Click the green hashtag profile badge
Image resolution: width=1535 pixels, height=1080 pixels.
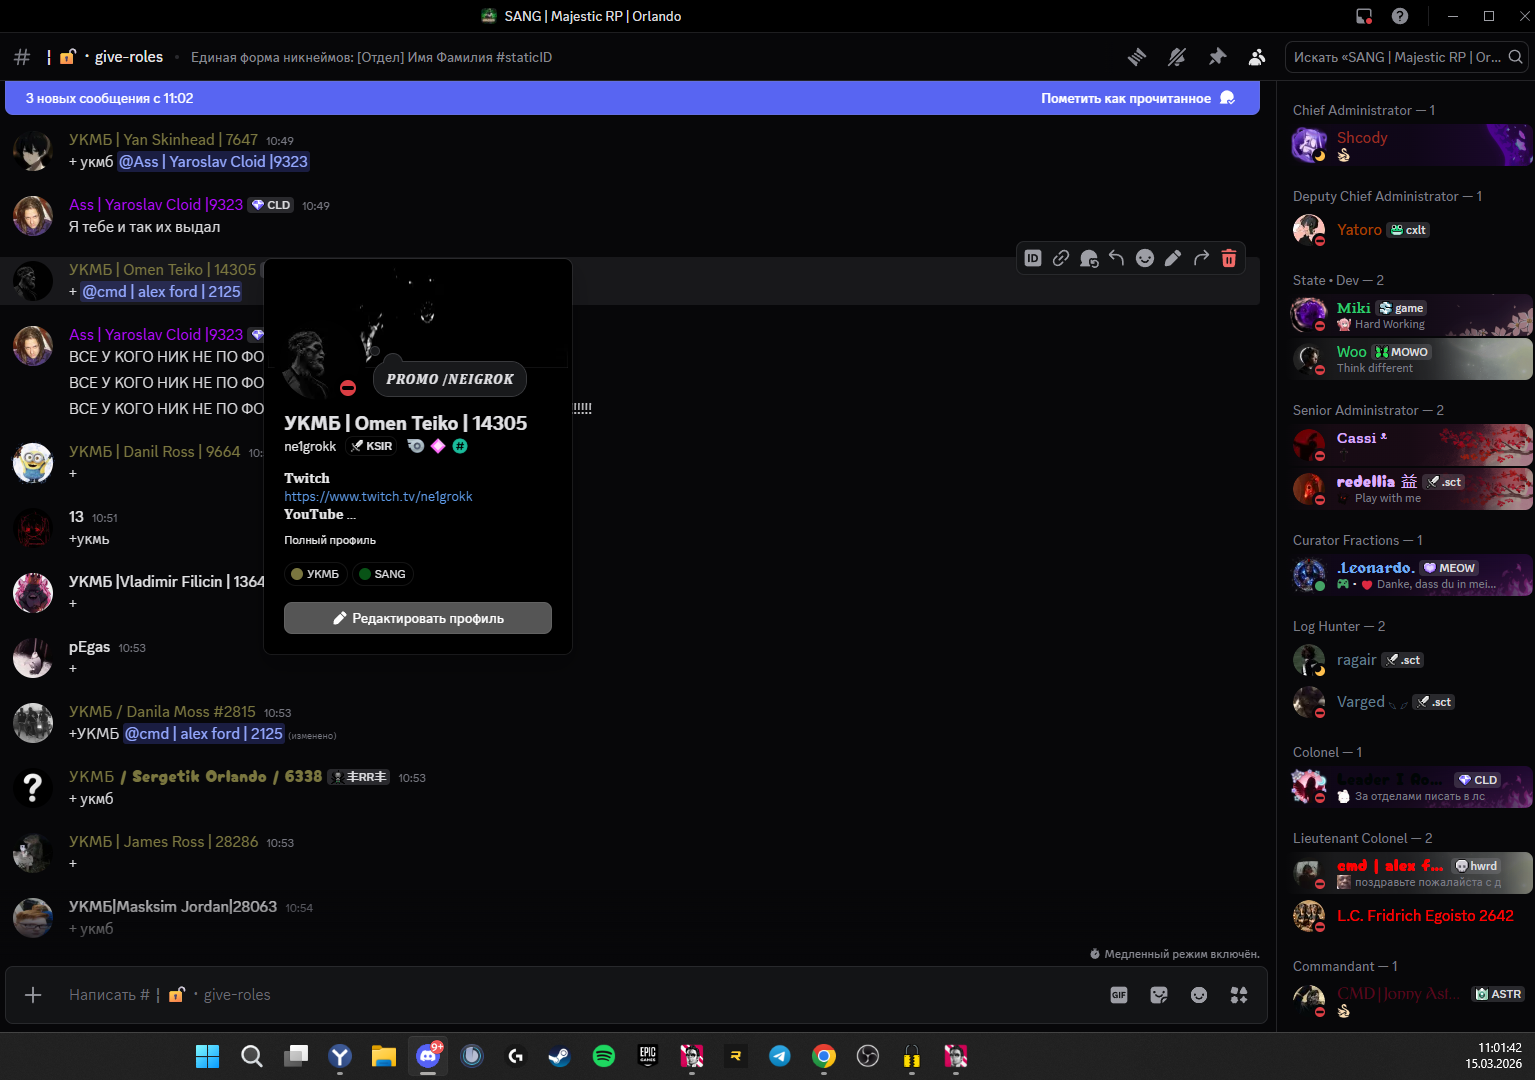tap(460, 446)
